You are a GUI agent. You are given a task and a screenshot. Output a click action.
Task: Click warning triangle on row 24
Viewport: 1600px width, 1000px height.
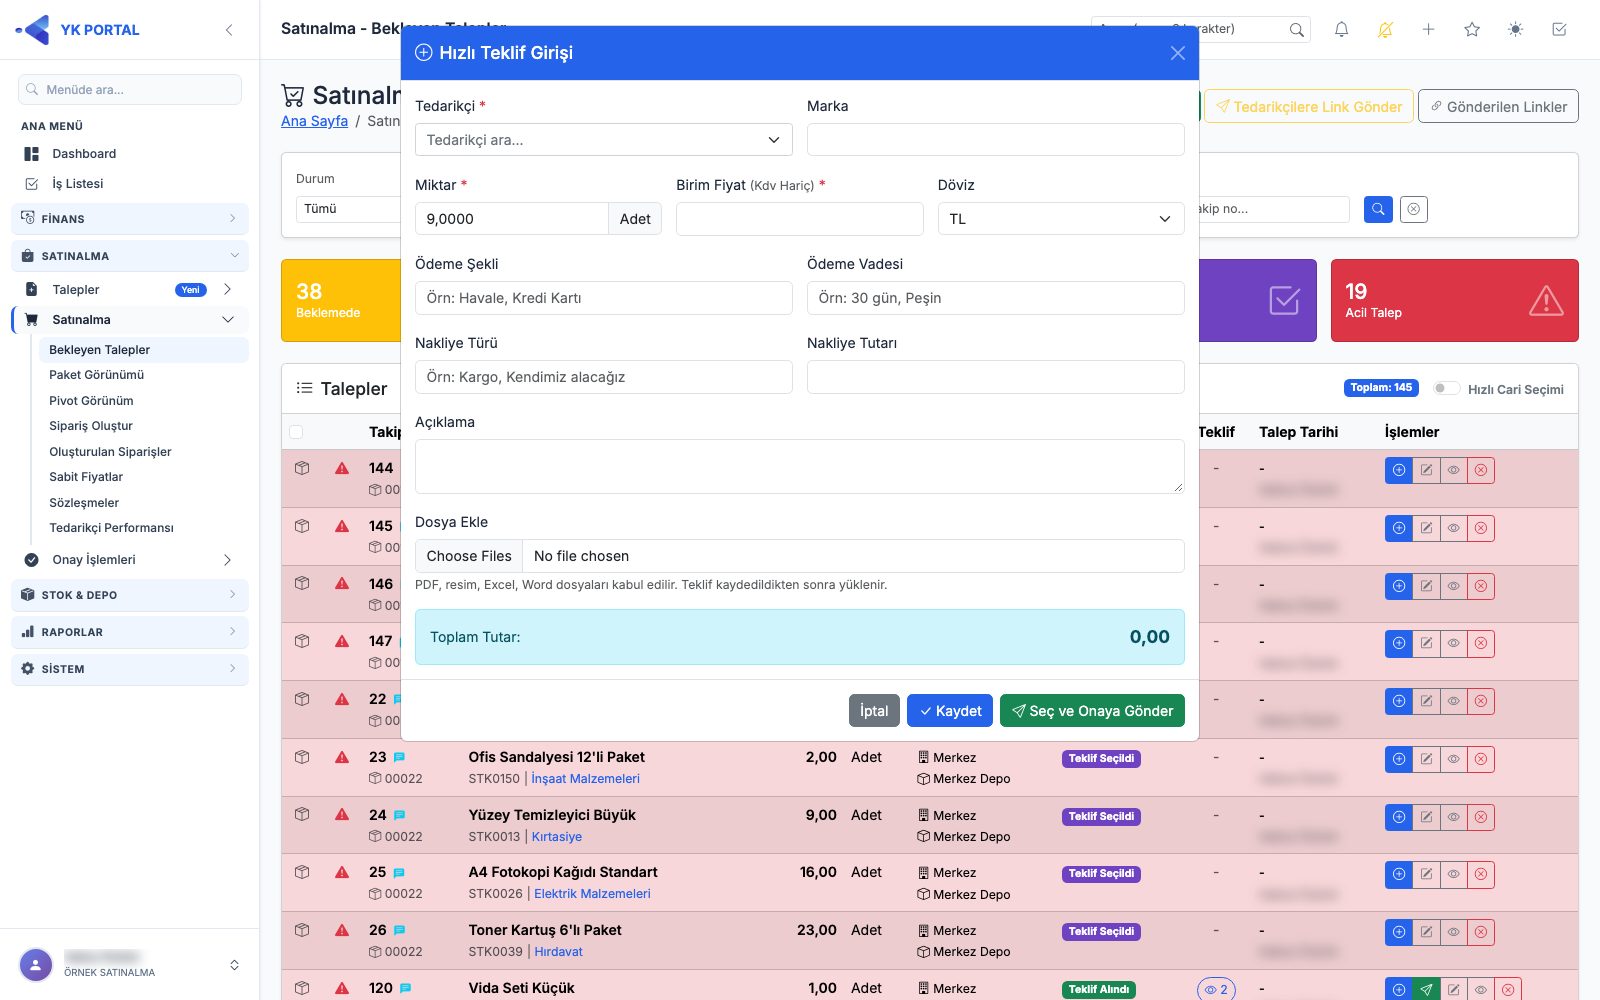(x=342, y=814)
